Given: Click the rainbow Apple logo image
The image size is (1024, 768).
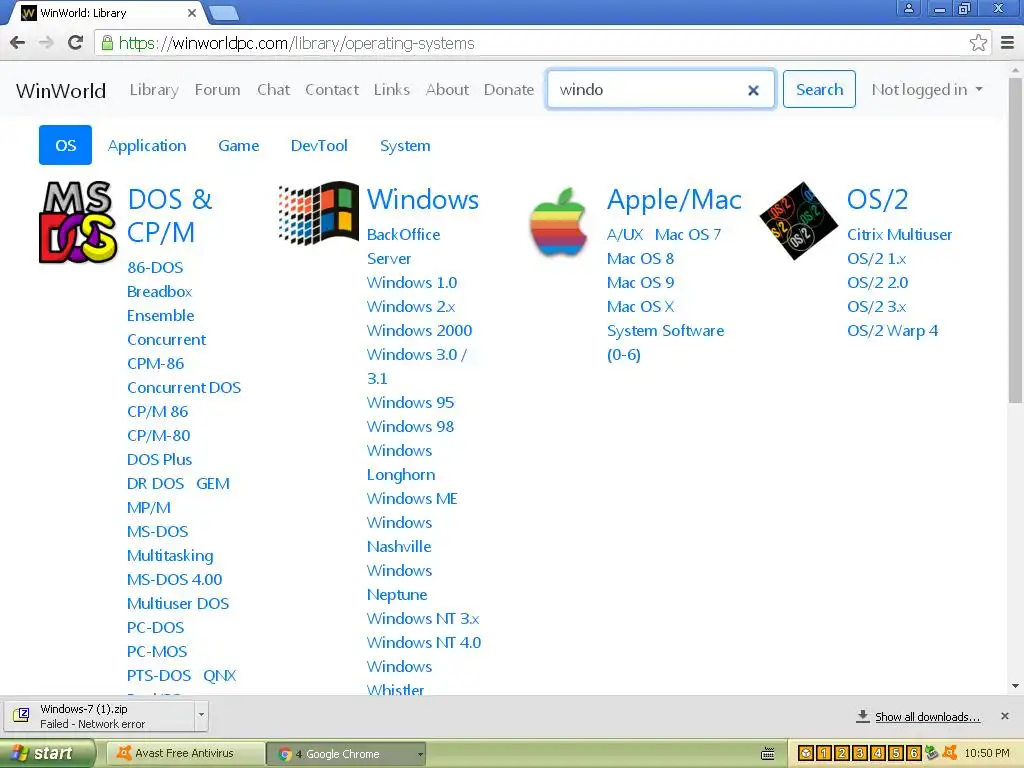Looking at the screenshot, I should [x=558, y=221].
